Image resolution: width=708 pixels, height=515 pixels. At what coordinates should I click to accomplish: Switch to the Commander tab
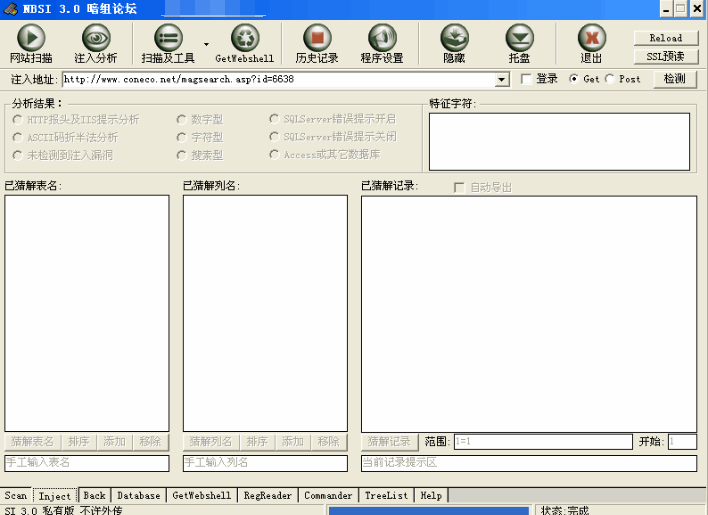pos(328,496)
